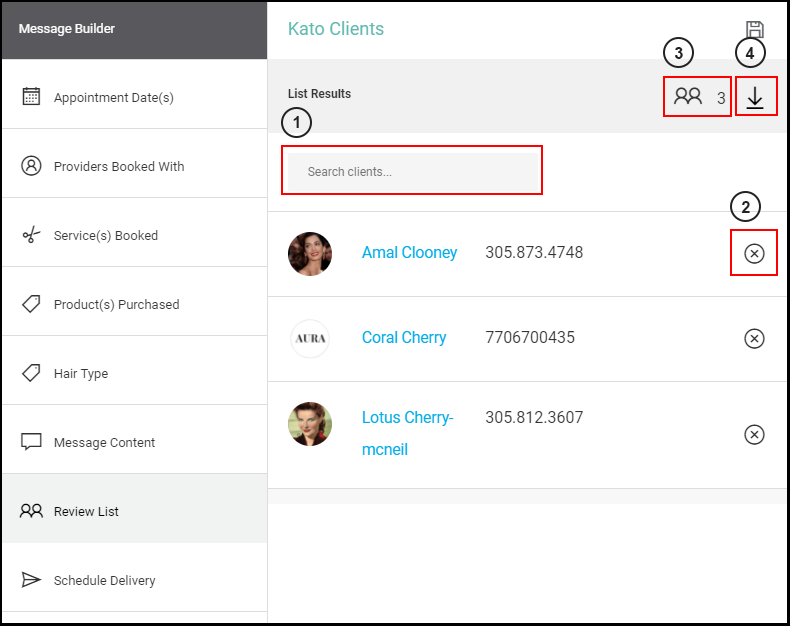The width and height of the screenshot is (790, 626).
Task: Click the download list arrow icon
Action: tap(755, 97)
